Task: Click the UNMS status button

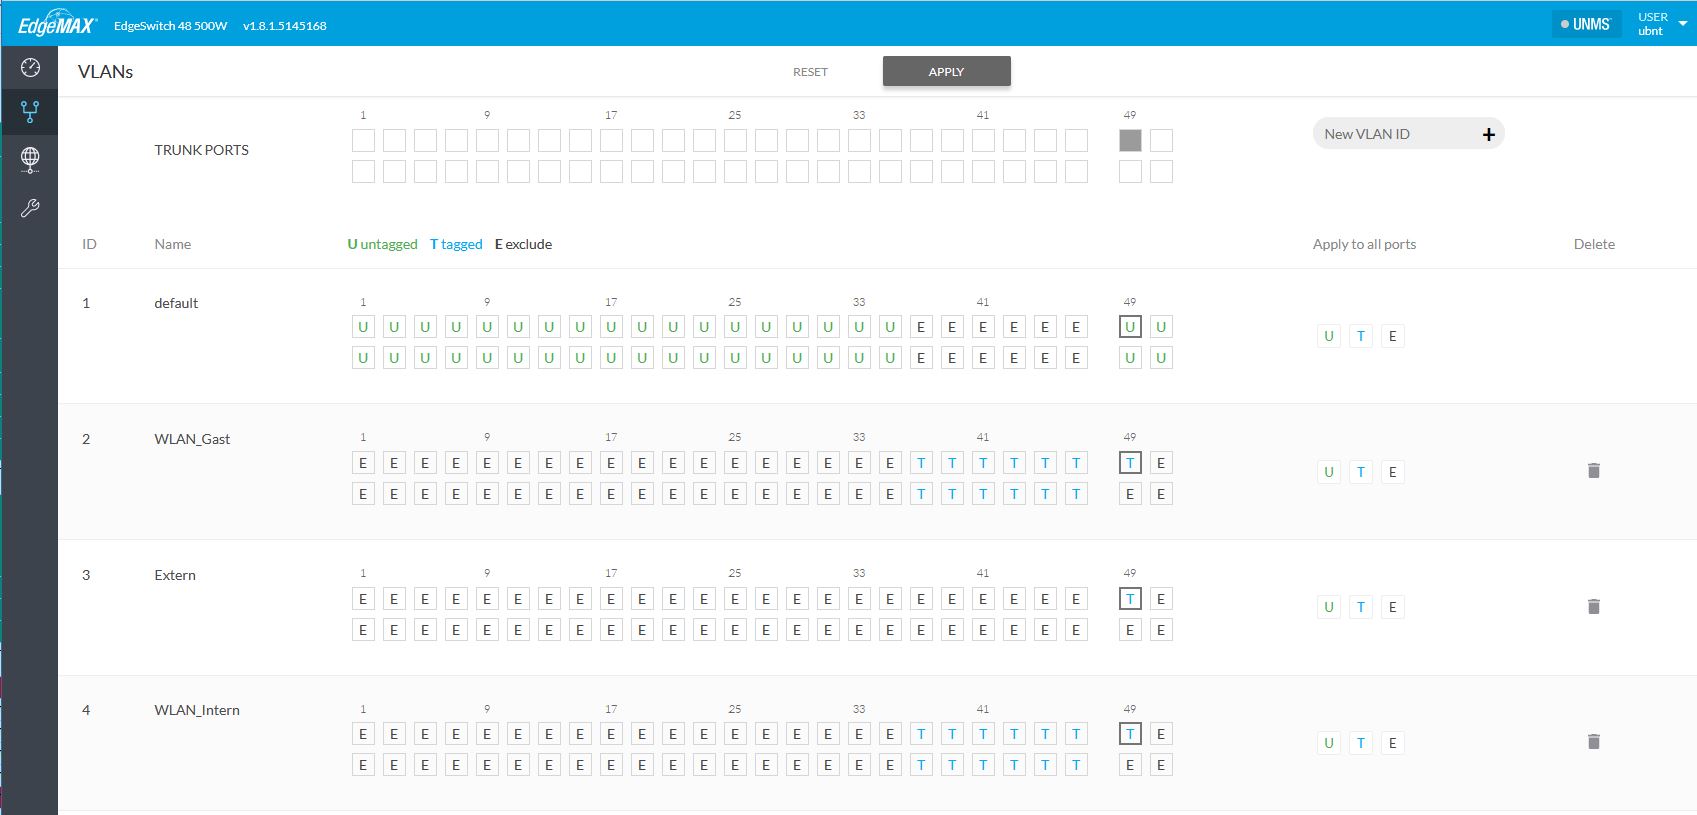Action: [x=1586, y=24]
